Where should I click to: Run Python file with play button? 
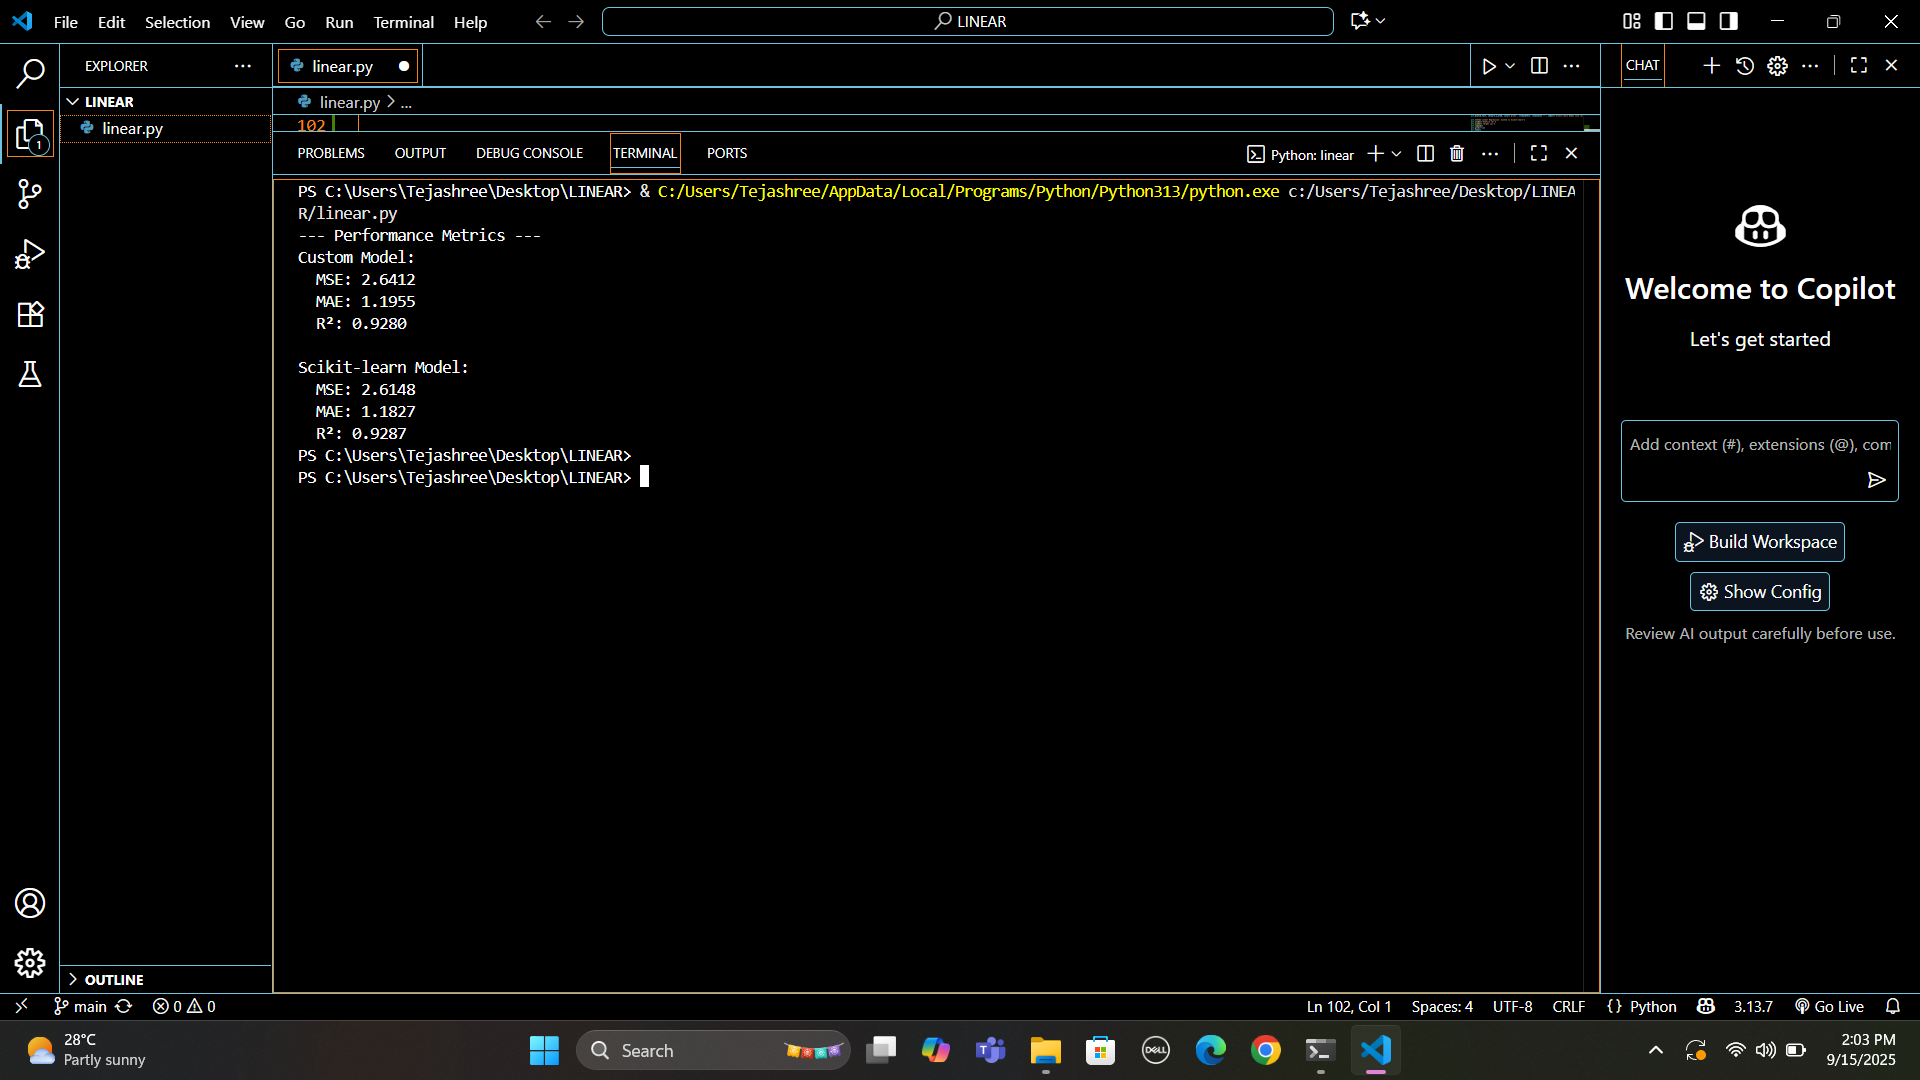pyautogui.click(x=1489, y=66)
